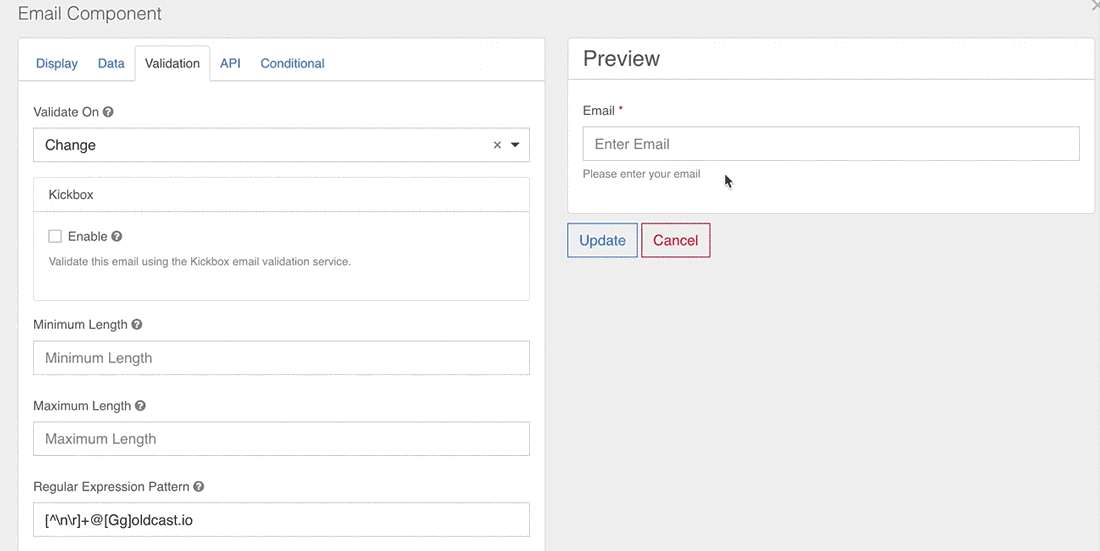This screenshot has height=551, width=1100.
Task: Switch to the Display tab
Action: 57,63
